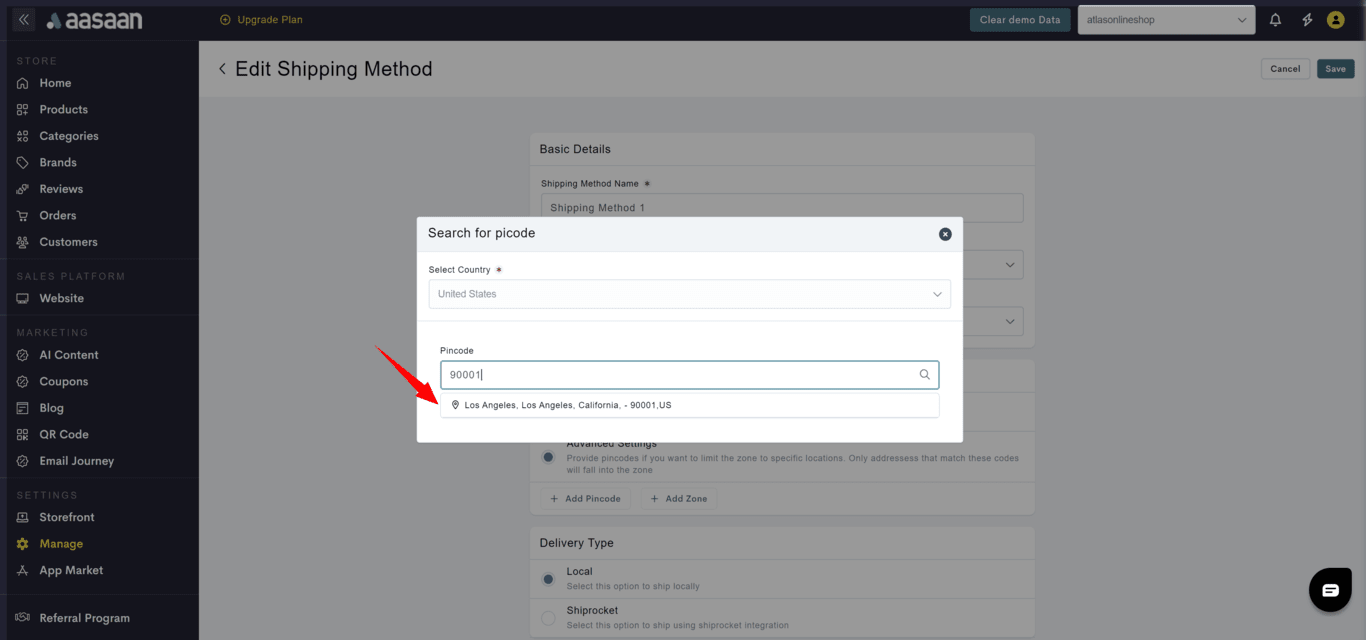Click the Save button
1366x640 pixels.
1335,69
